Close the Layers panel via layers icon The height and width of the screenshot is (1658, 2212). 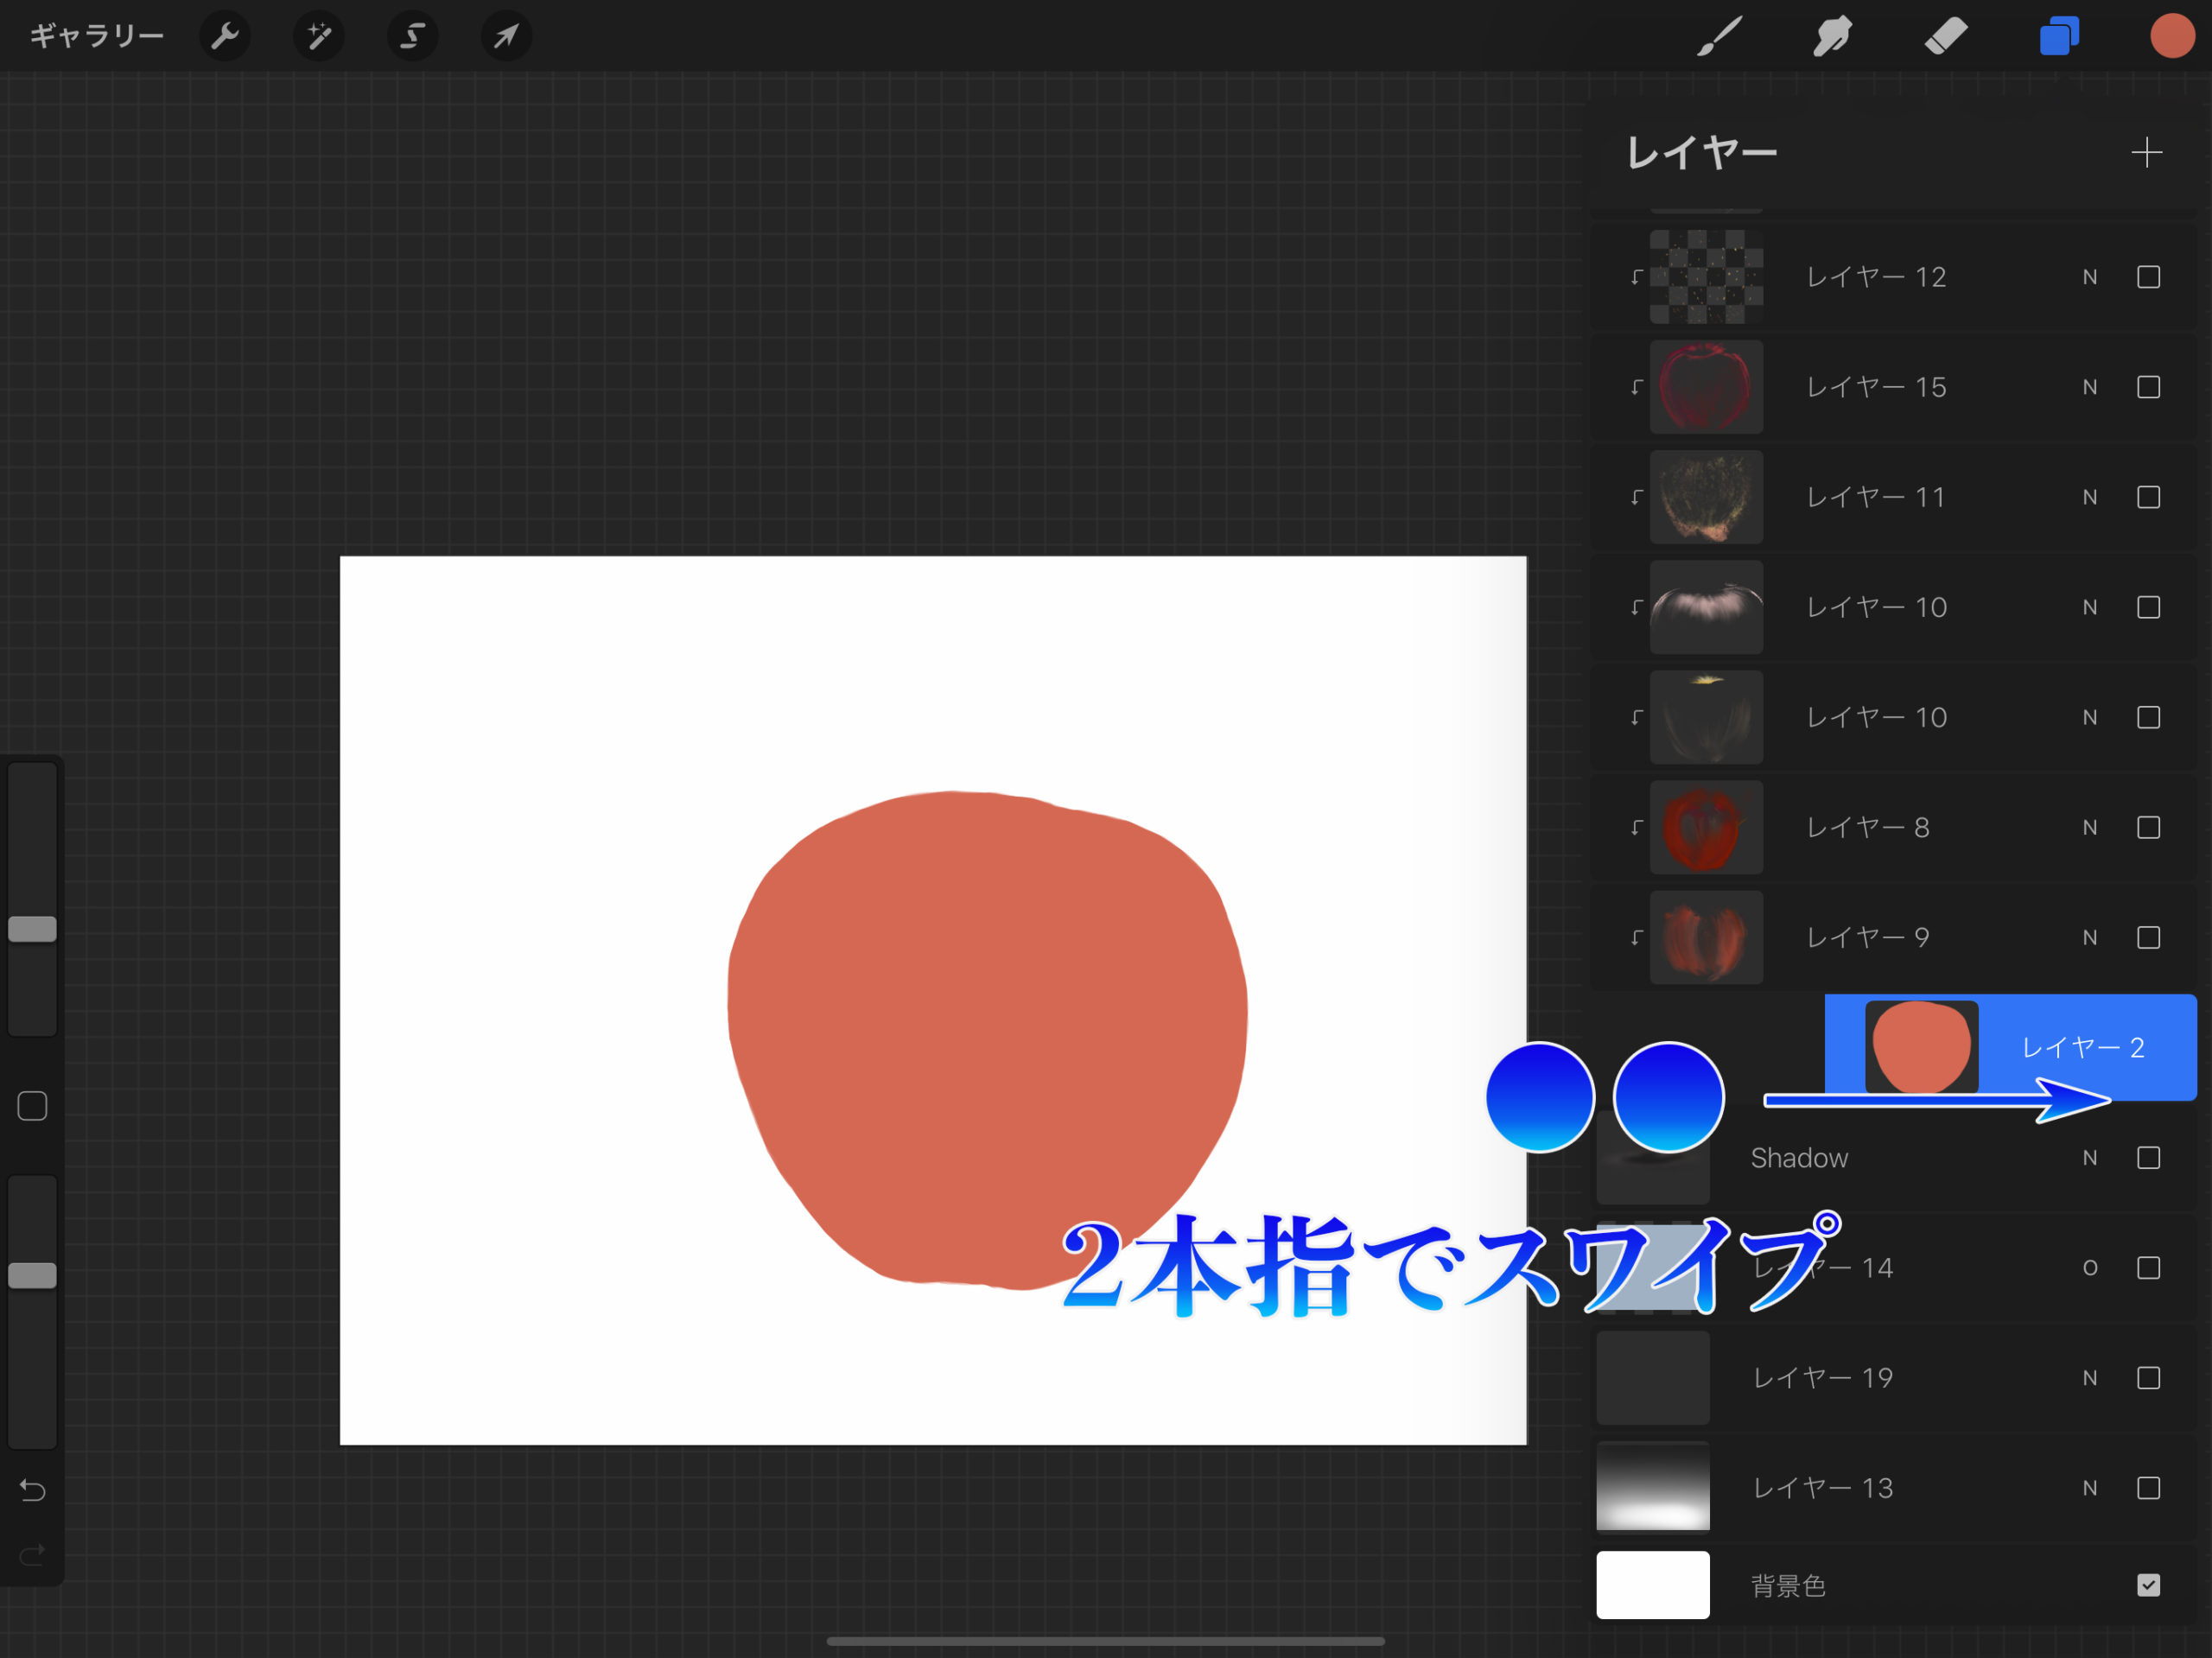pos(2059,37)
